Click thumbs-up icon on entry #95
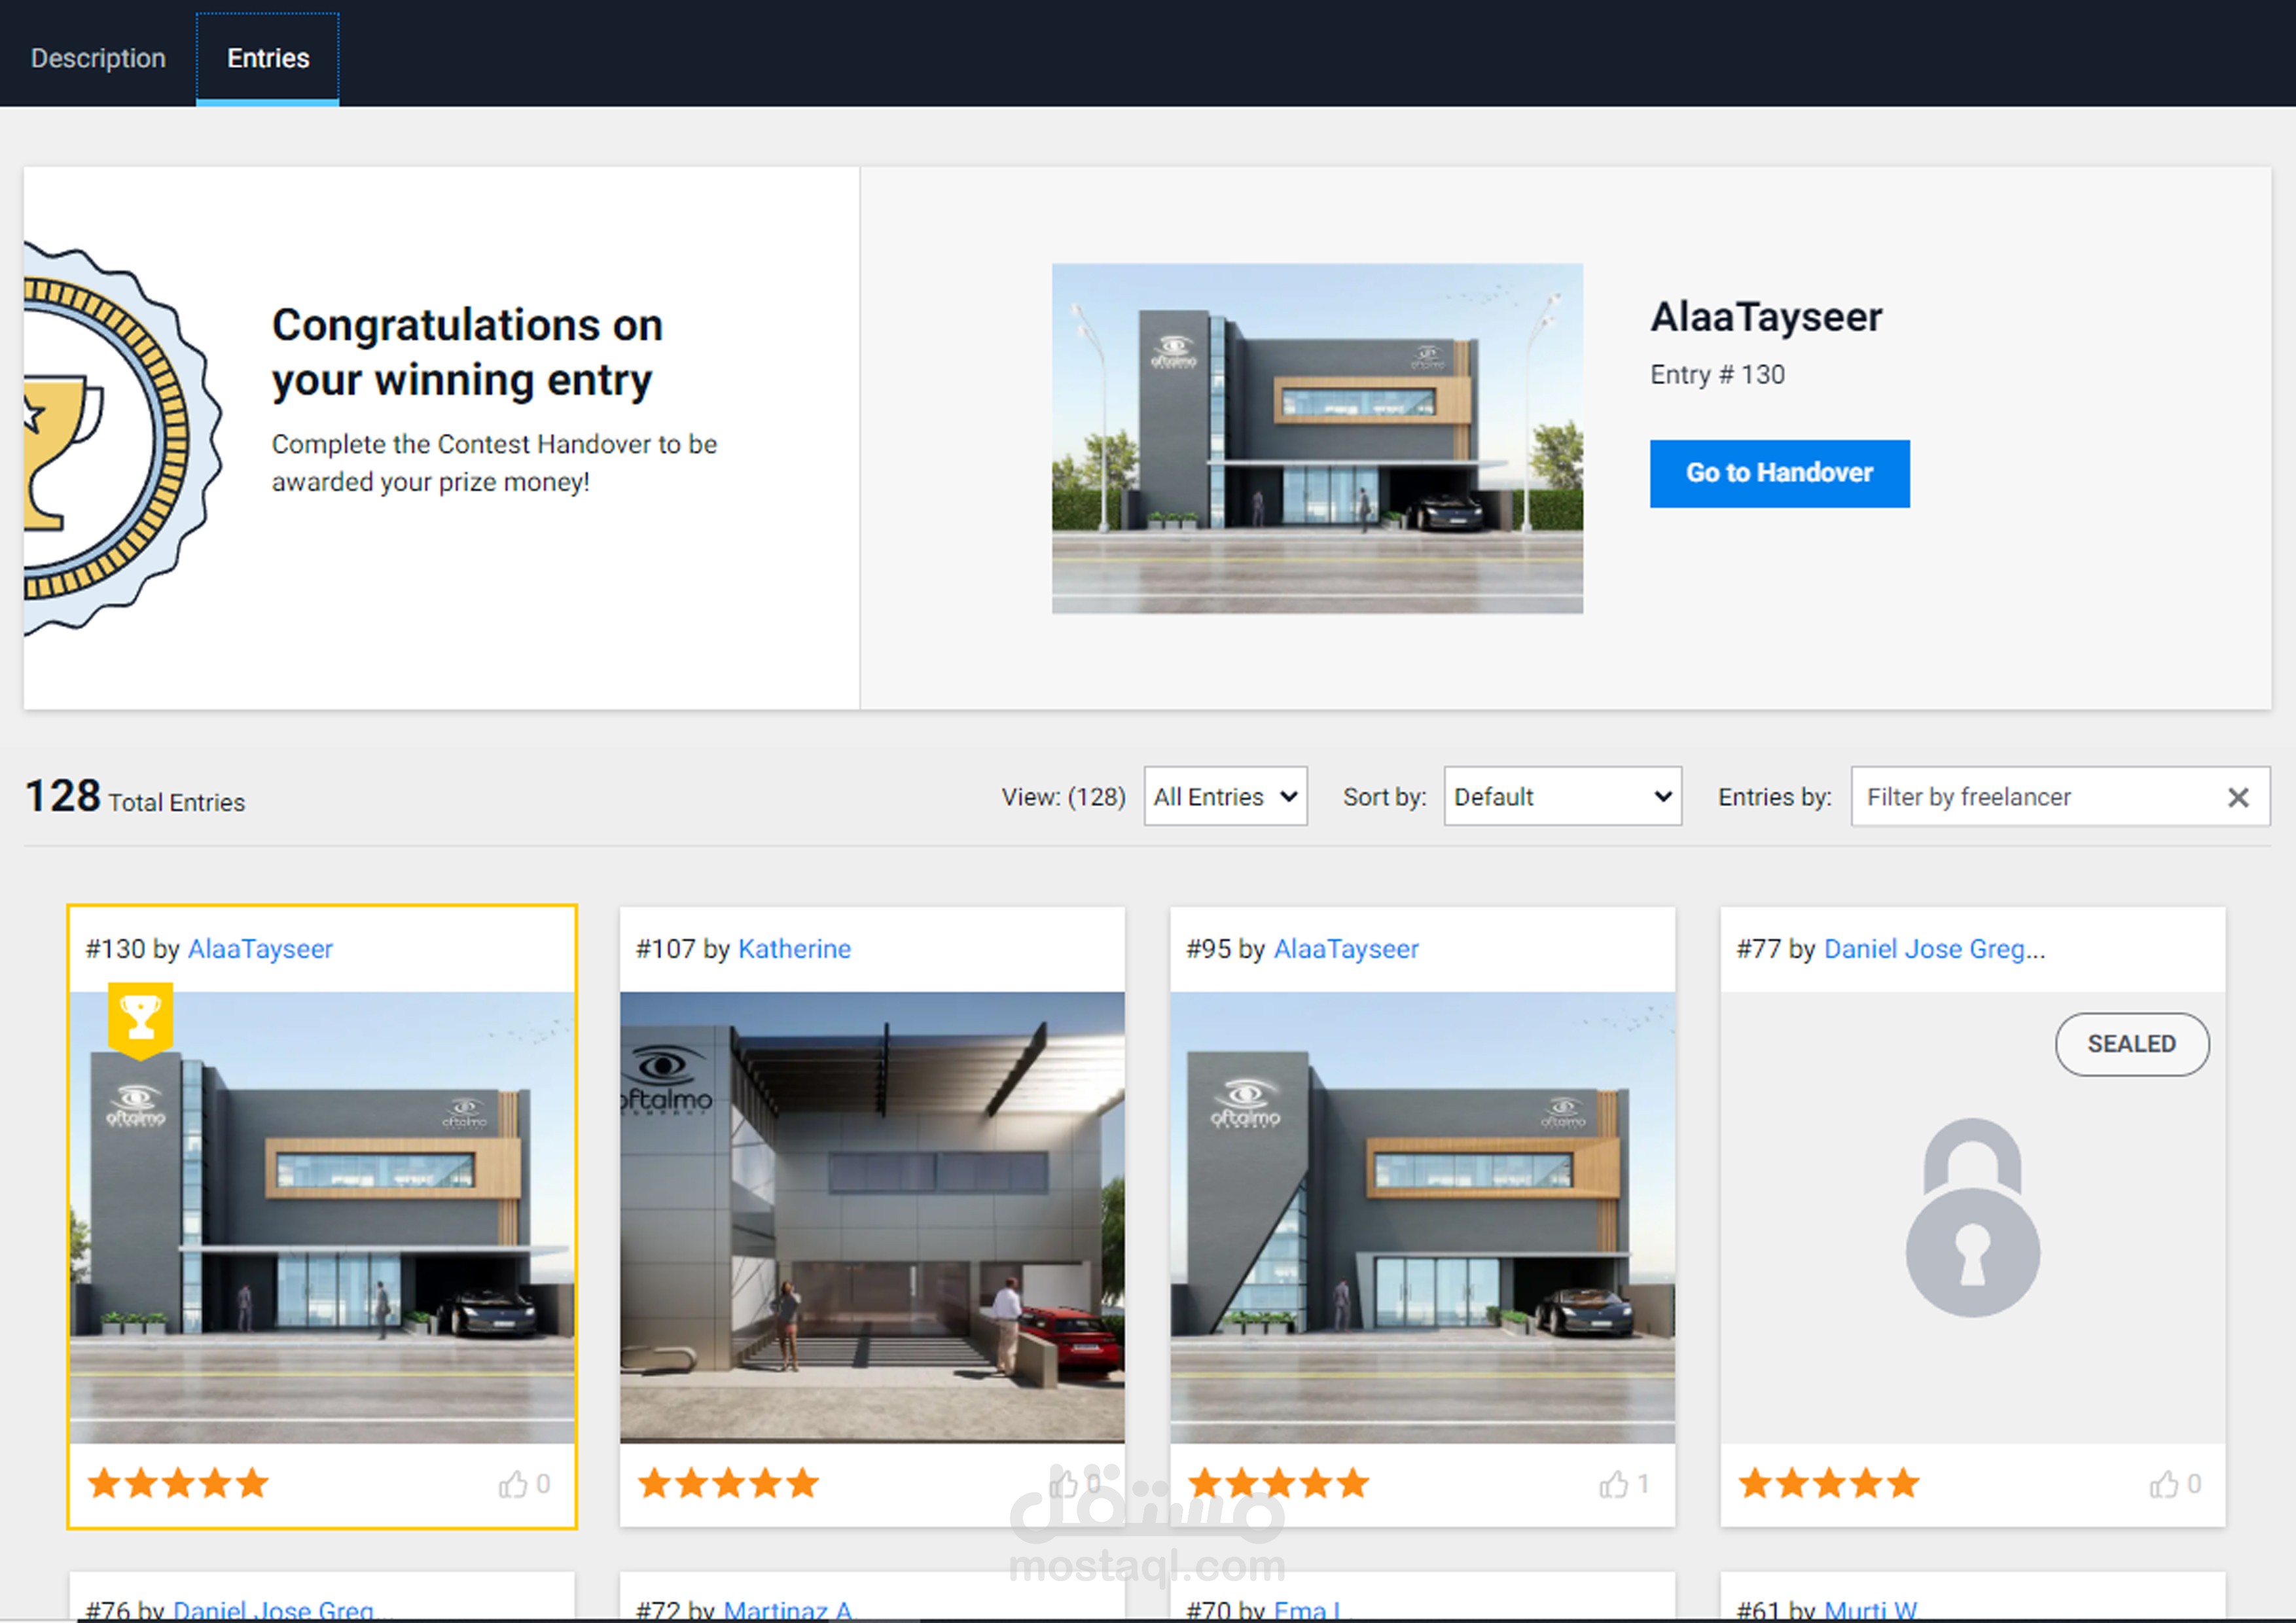 pos(1613,1484)
